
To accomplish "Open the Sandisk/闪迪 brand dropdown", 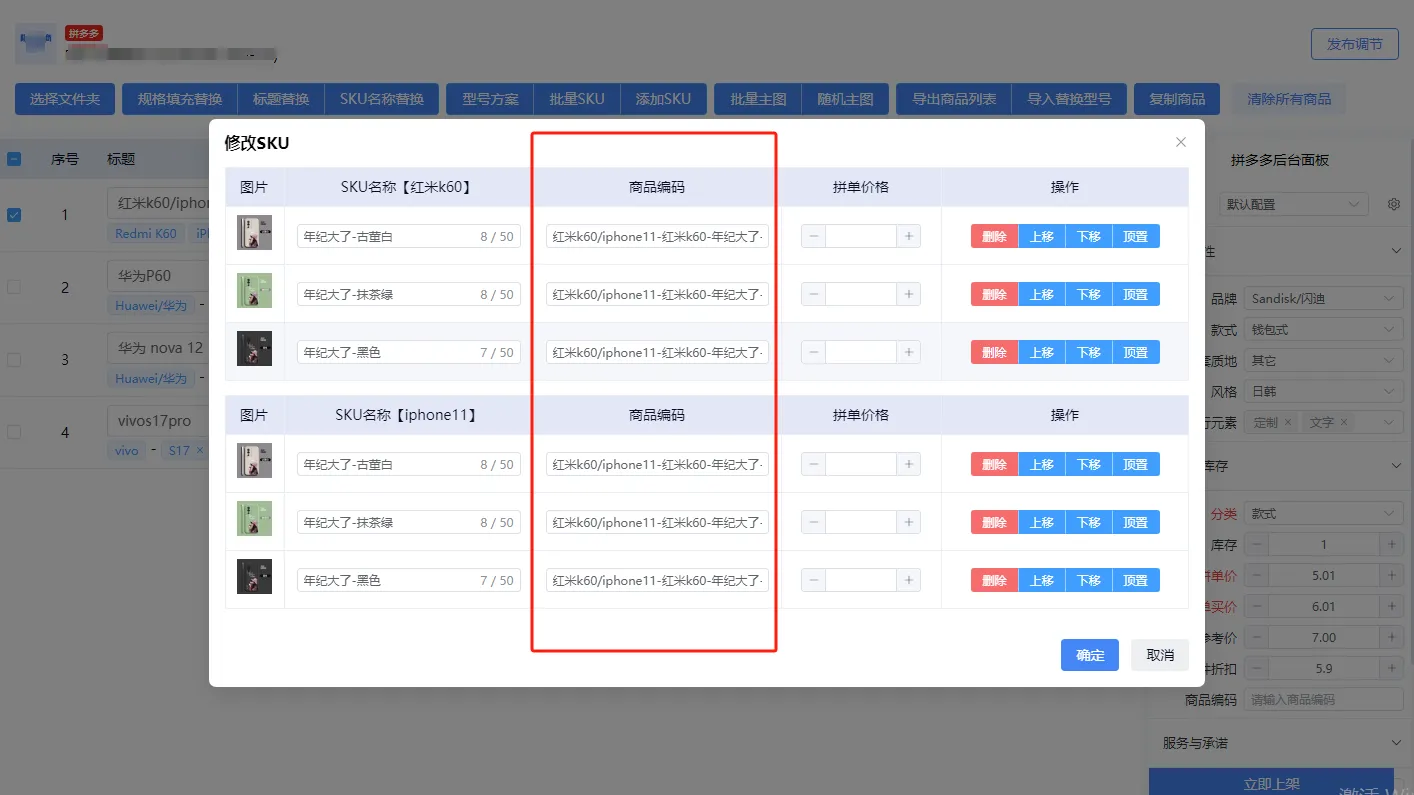I will tap(1322, 298).
